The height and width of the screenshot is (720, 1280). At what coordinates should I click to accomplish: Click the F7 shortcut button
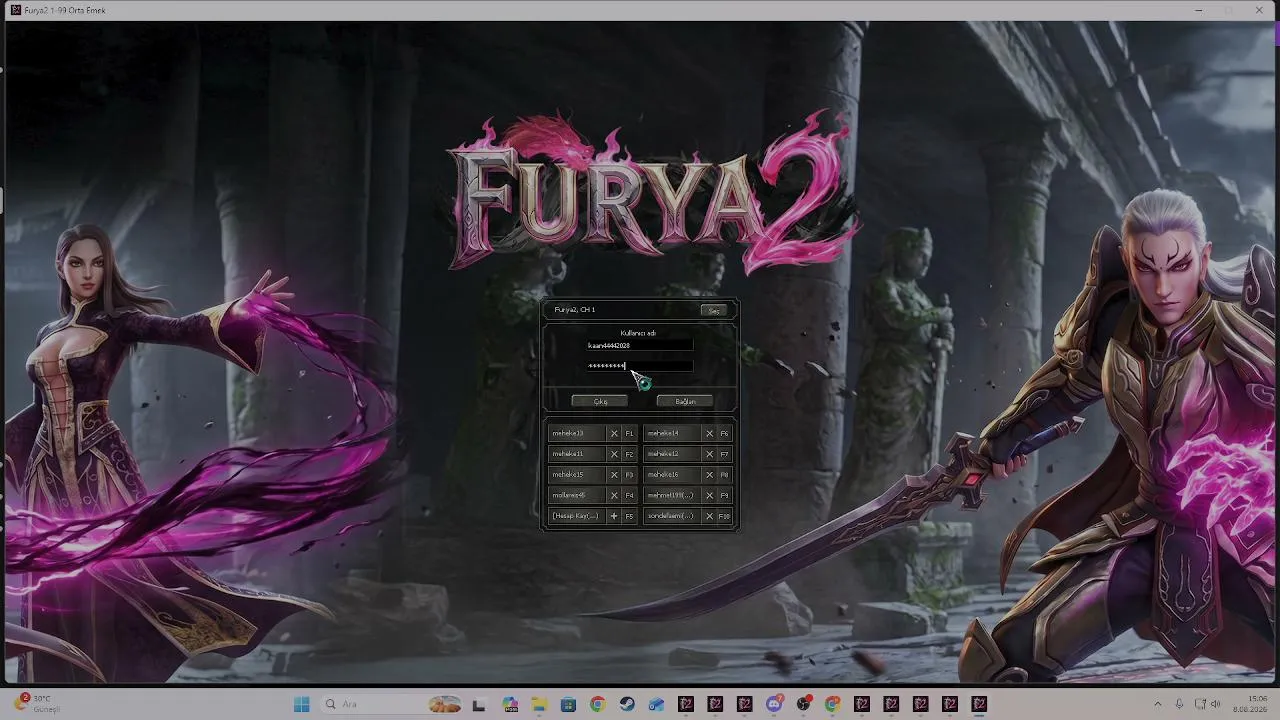(725, 454)
